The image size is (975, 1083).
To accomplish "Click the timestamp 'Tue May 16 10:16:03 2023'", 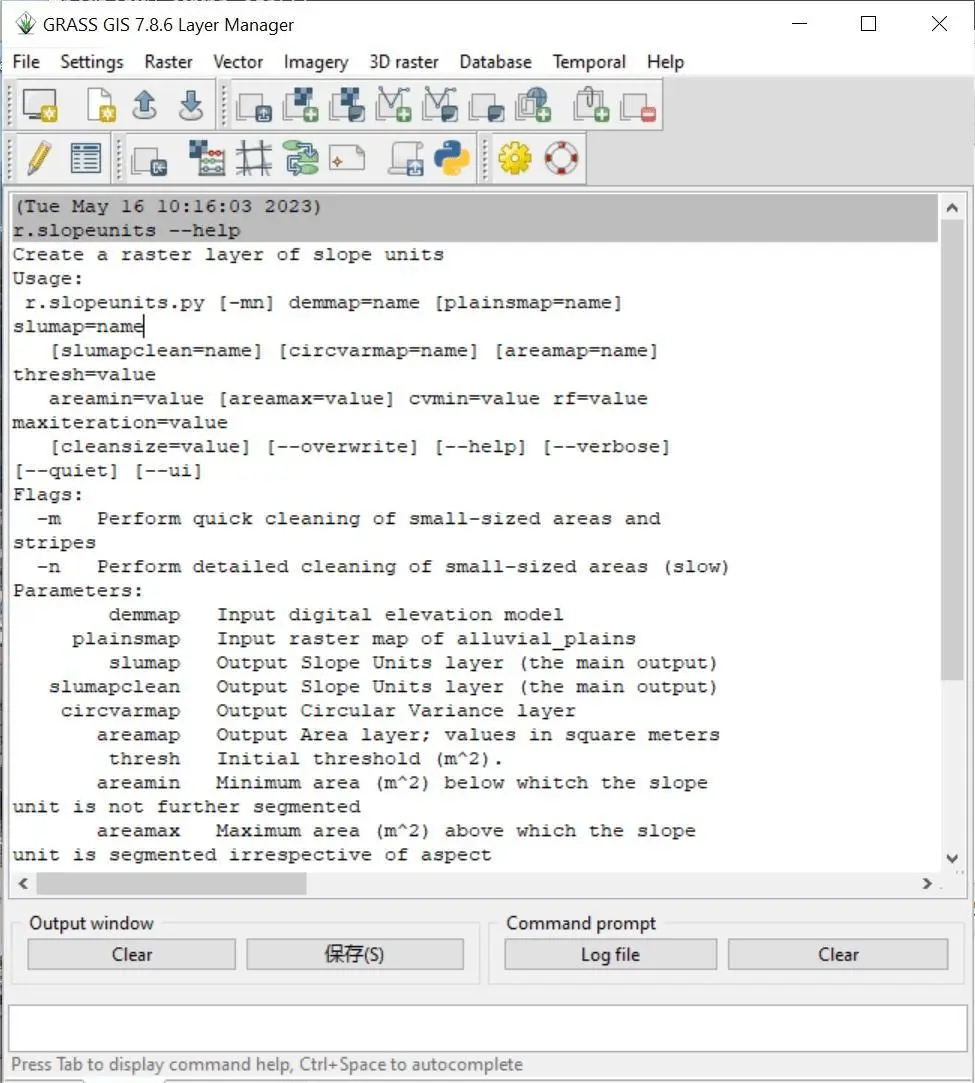I will pyautogui.click(x=168, y=207).
